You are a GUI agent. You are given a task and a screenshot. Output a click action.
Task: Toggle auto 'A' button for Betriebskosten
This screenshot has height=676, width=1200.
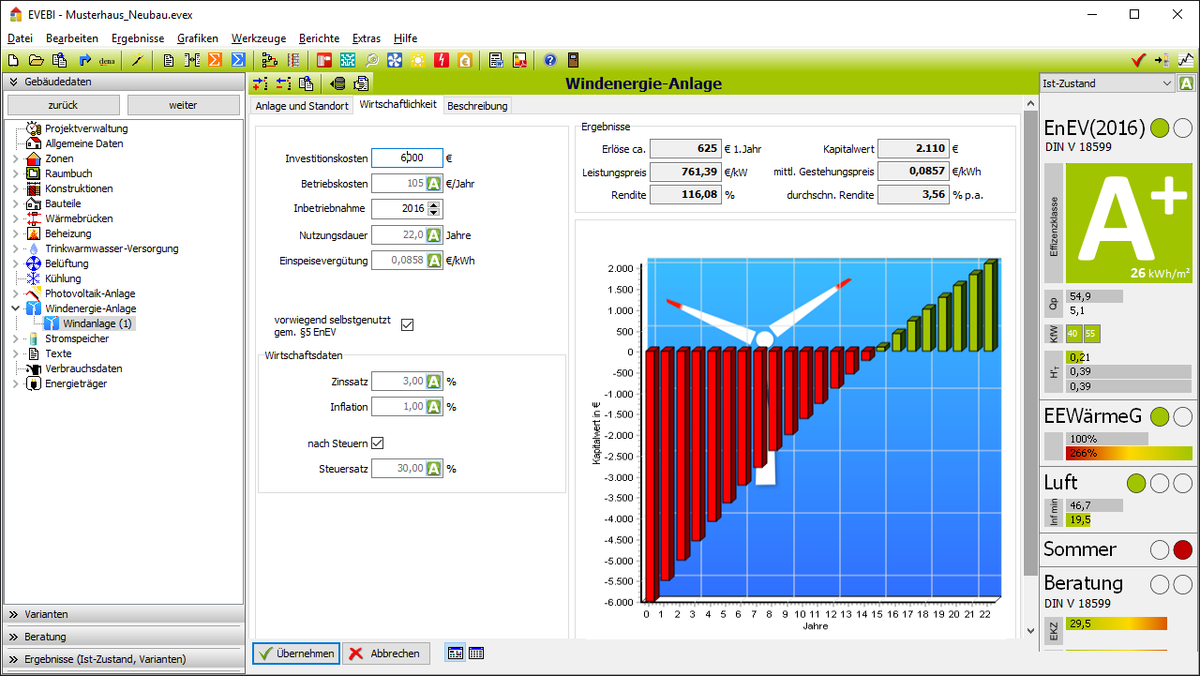434,184
